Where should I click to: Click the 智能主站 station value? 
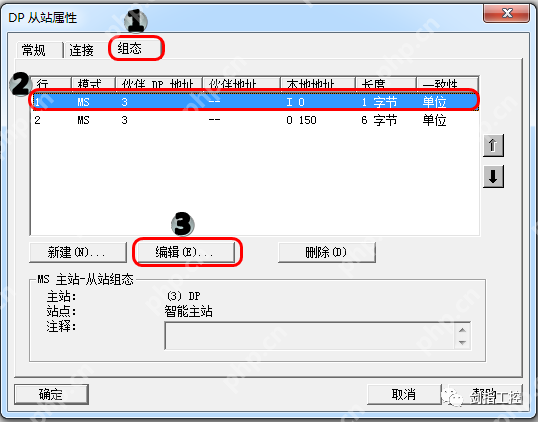click(x=188, y=311)
